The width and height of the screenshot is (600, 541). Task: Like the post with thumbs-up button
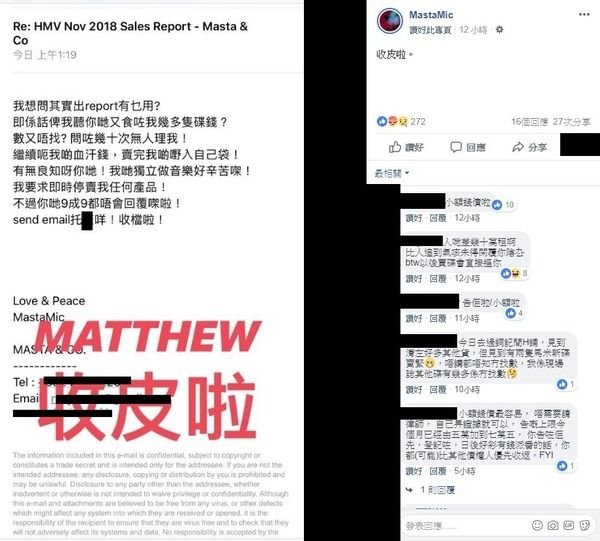[406, 147]
